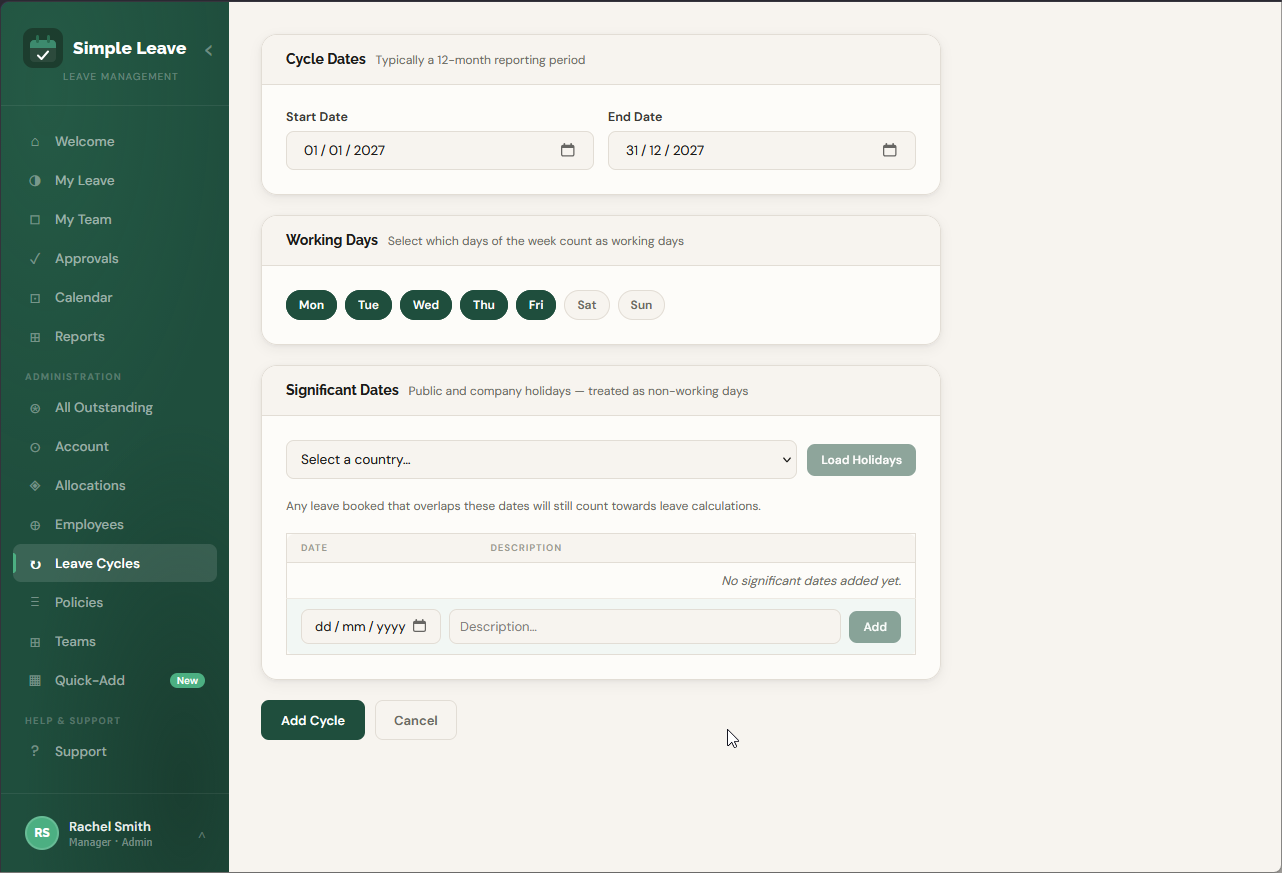Open the significant date calendar picker icon
The height and width of the screenshot is (873, 1282).
coord(420,626)
